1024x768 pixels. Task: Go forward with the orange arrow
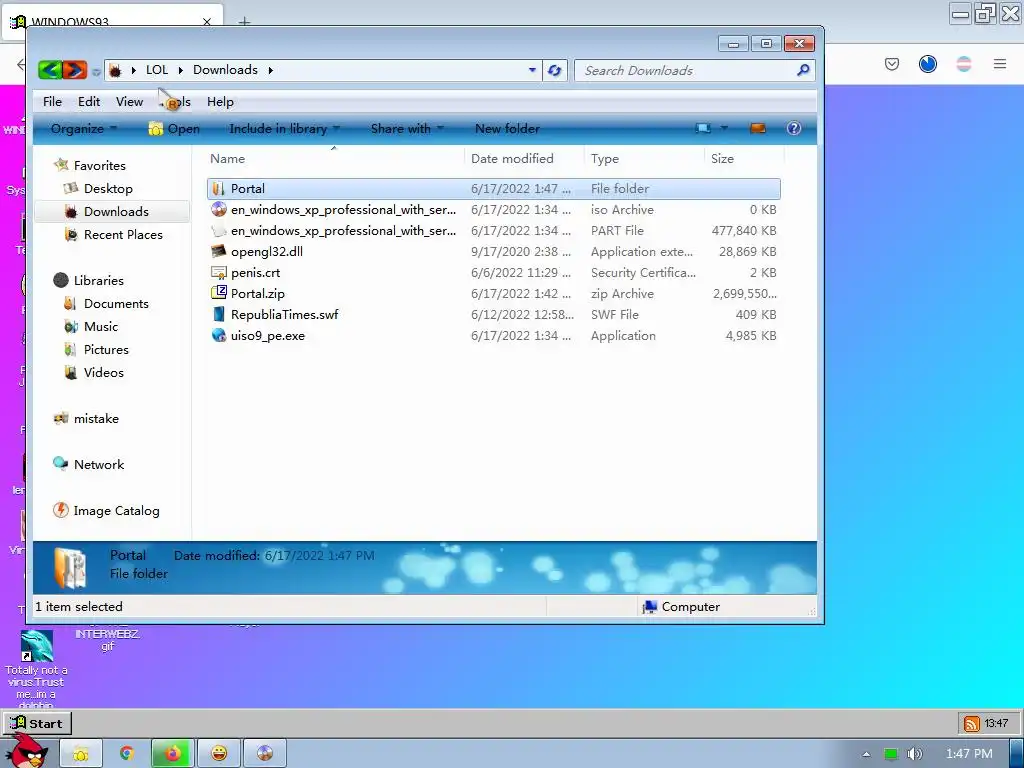pyautogui.click(x=74, y=70)
